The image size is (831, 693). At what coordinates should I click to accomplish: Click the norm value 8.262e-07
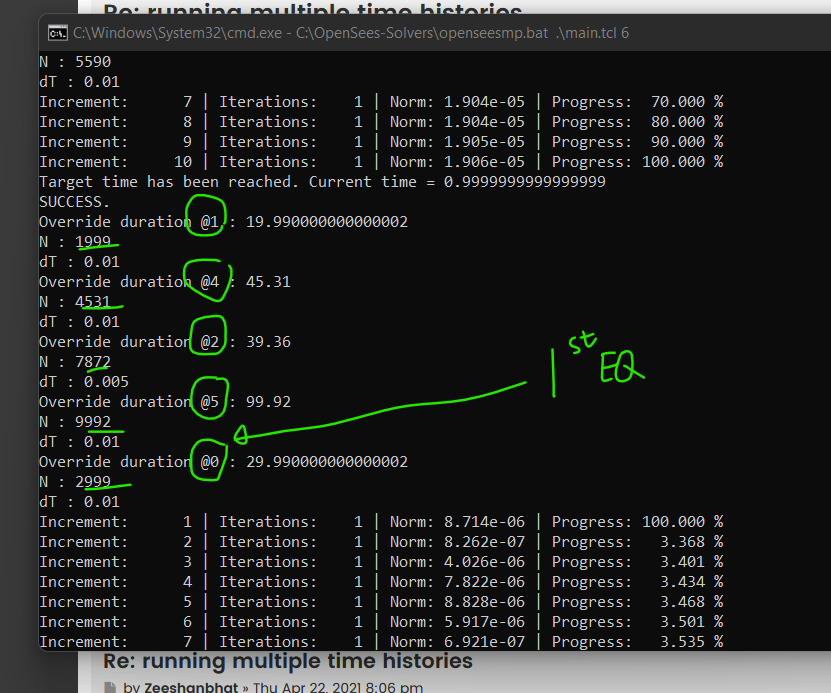[x=484, y=542]
